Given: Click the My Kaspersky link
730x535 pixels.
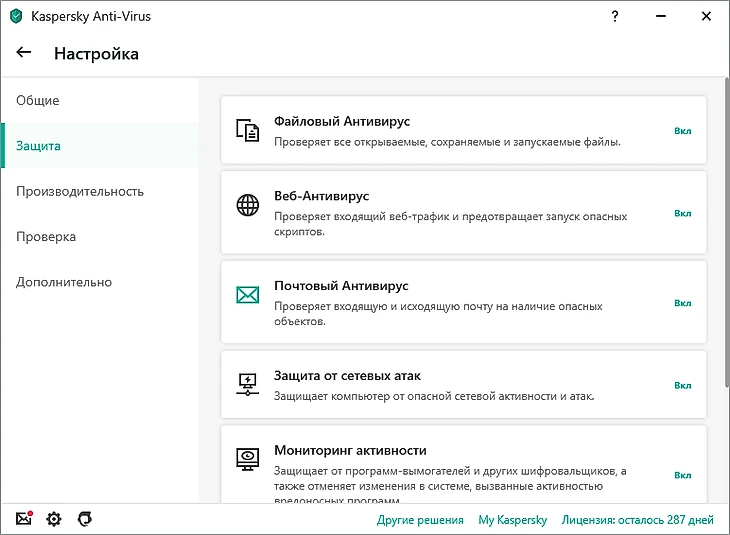Looking at the screenshot, I should tap(512, 520).
